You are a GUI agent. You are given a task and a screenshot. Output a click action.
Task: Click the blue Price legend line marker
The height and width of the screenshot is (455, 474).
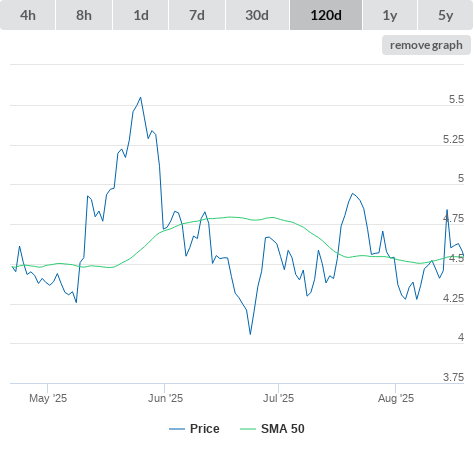(x=177, y=429)
